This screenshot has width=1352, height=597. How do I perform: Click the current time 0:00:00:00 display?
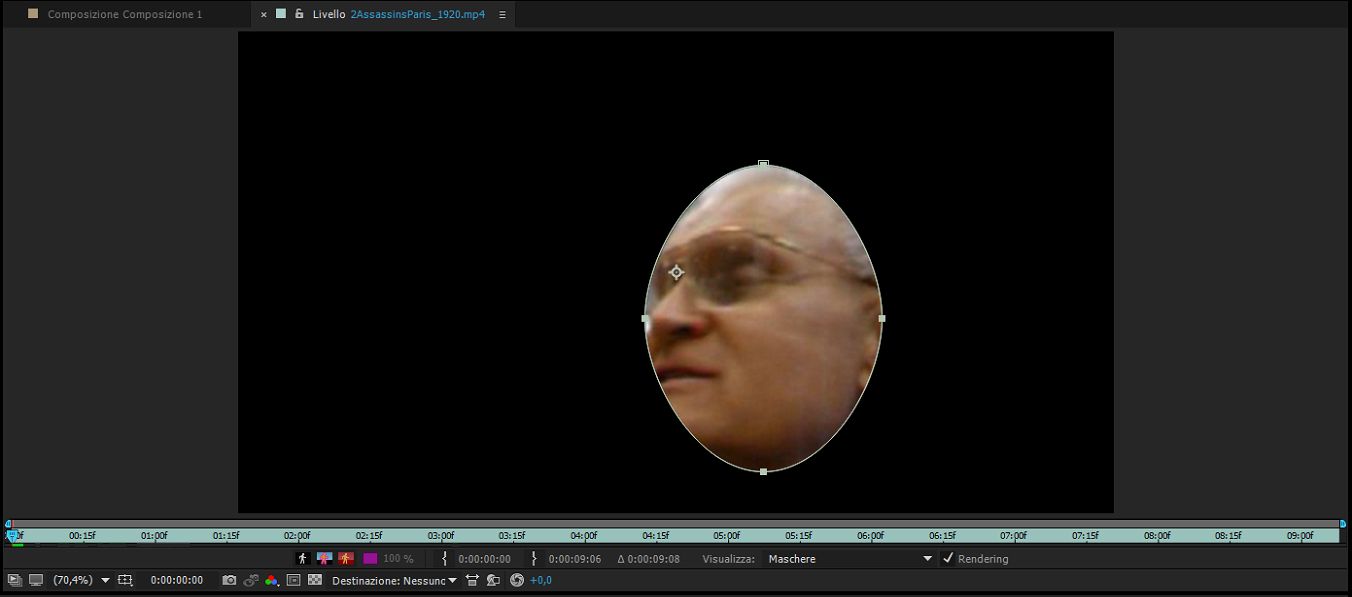tap(177, 580)
